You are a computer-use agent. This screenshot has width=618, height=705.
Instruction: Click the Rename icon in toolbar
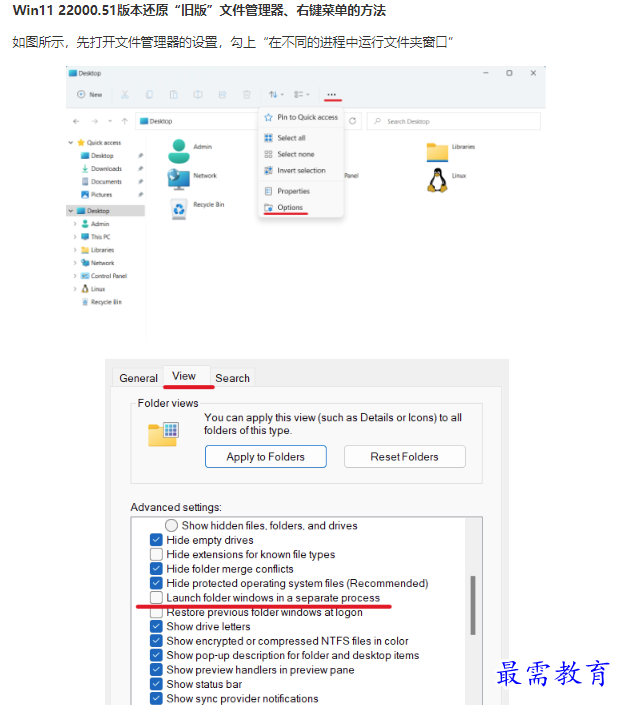[x=198, y=94]
